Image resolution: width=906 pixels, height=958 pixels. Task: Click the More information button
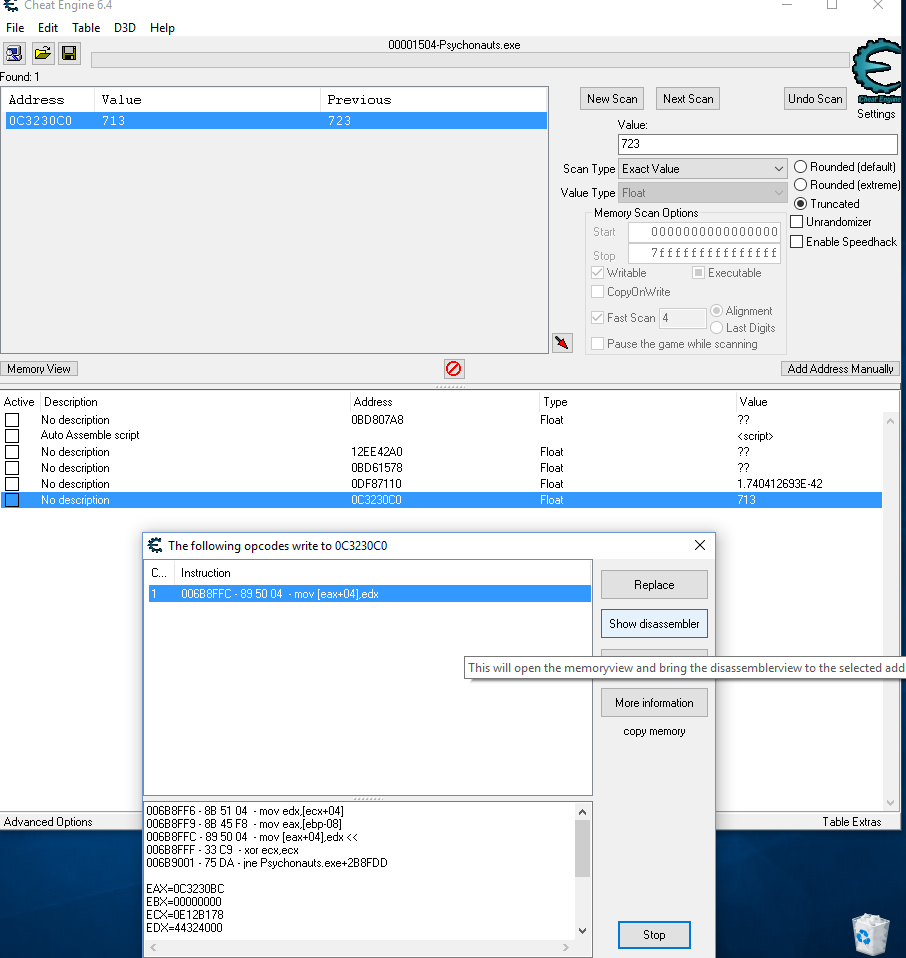point(654,703)
